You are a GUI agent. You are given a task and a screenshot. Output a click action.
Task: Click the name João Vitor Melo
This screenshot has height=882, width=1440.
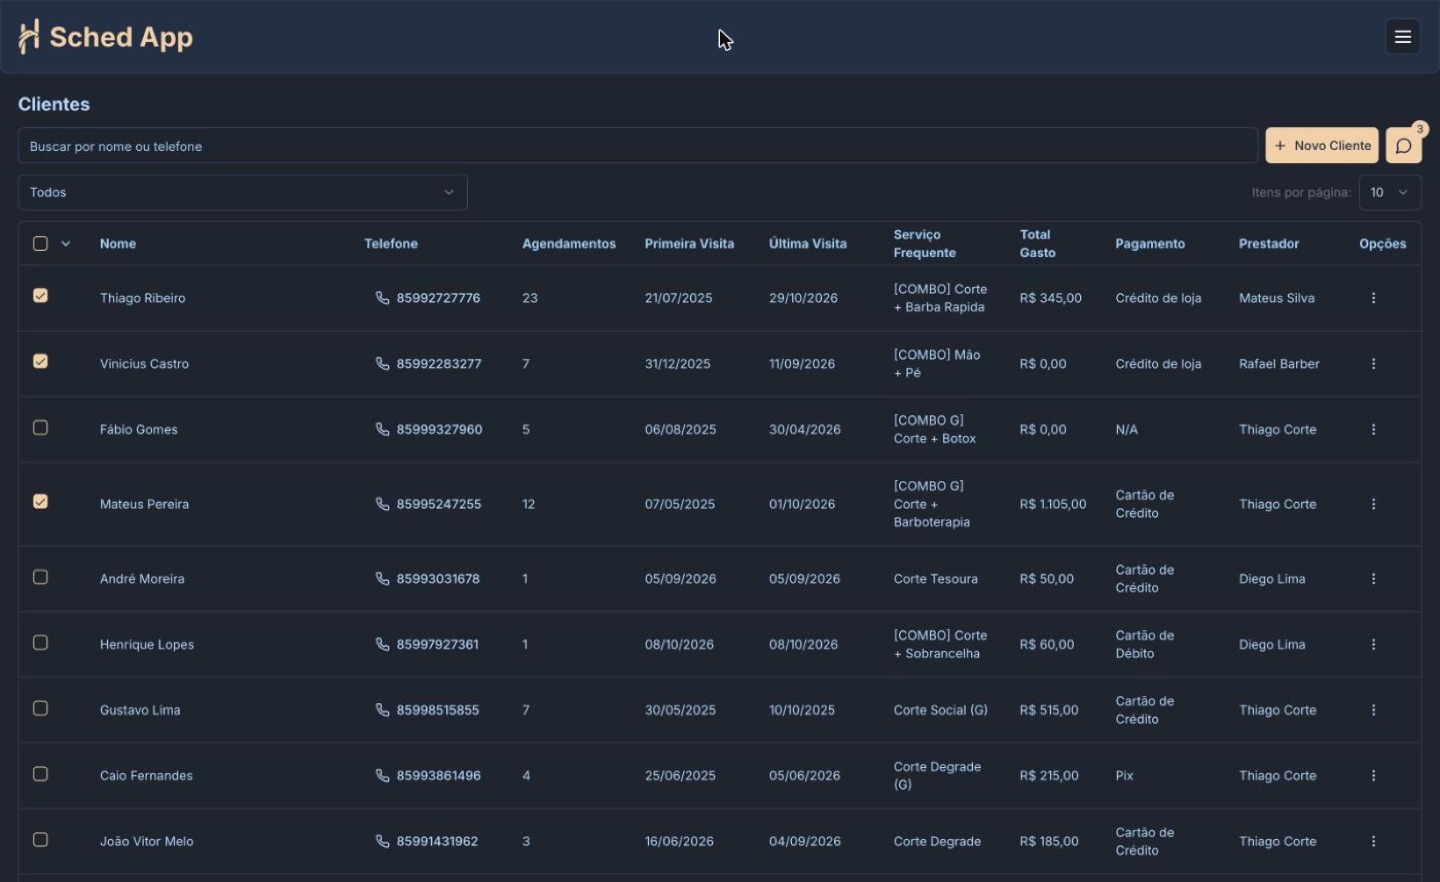tap(147, 842)
